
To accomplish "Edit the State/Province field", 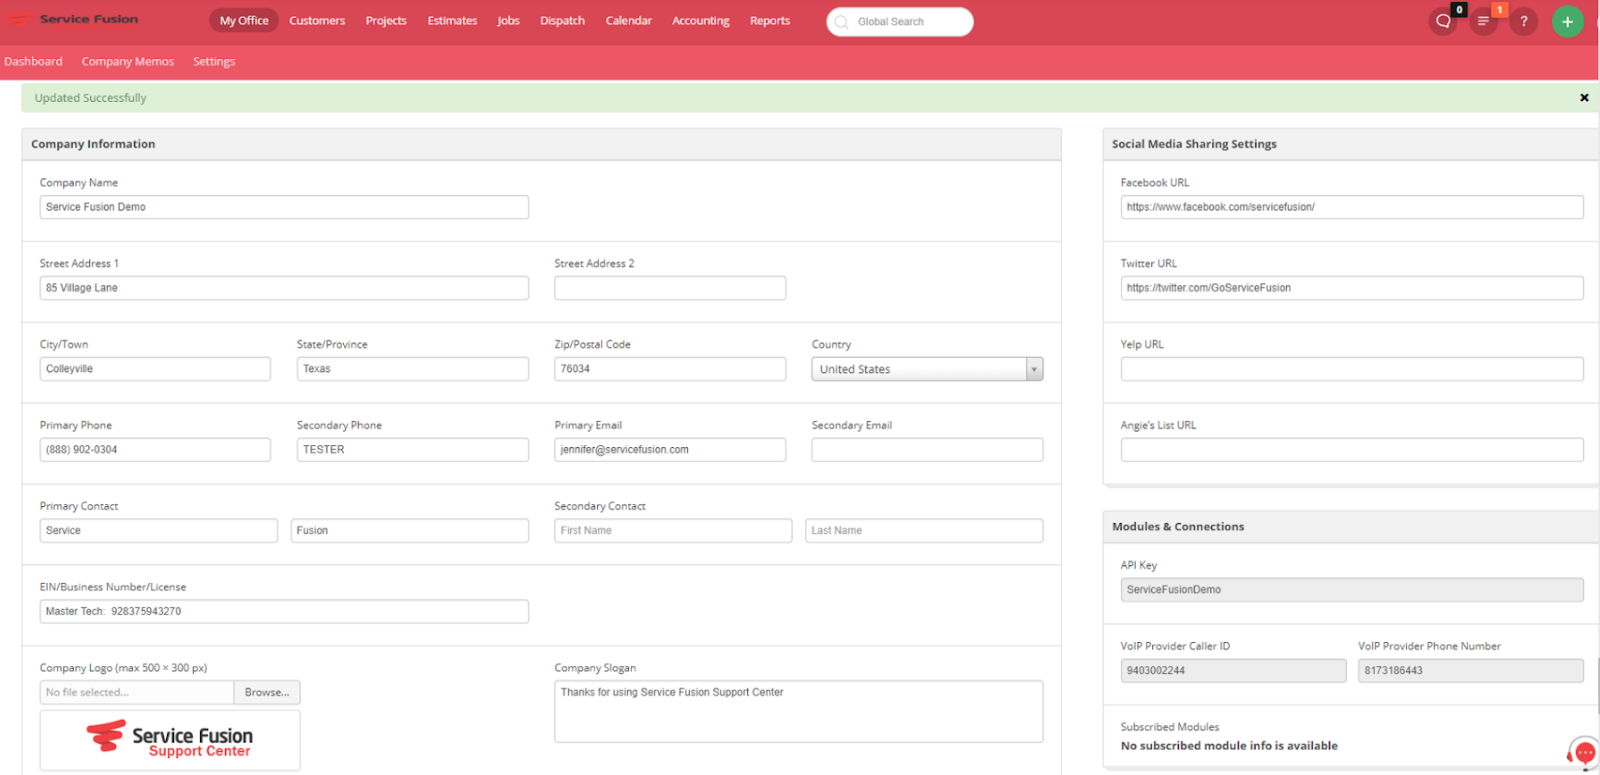I will pyautogui.click(x=413, y=369).
